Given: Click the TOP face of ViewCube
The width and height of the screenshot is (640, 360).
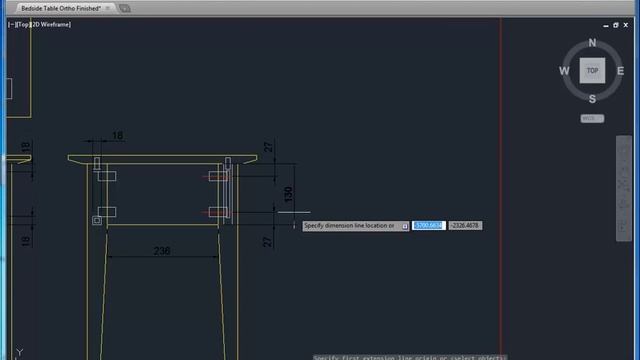Looking at the screenshot, I should (x=592, y=71).
